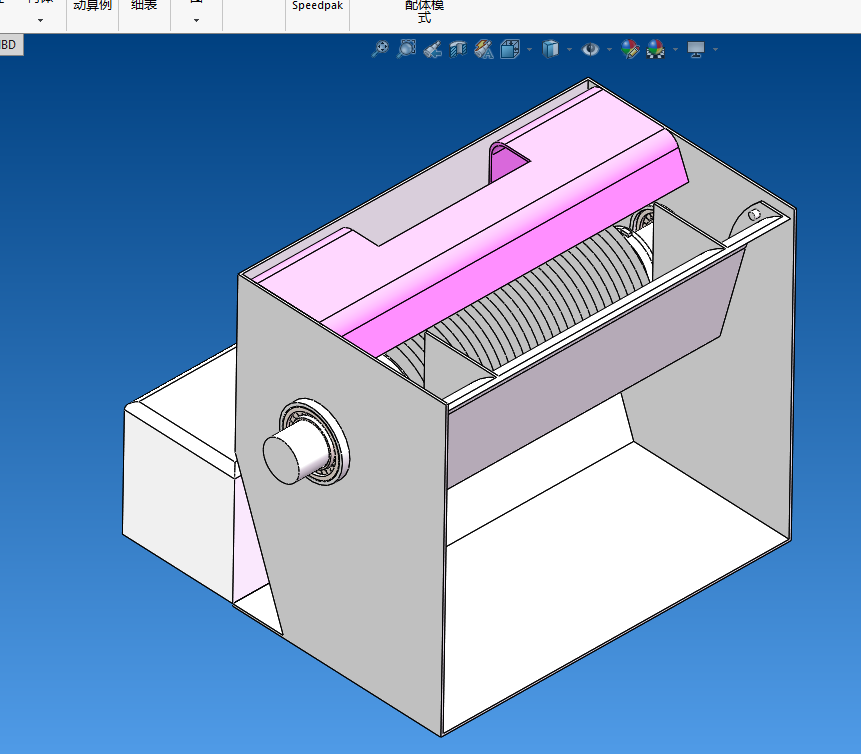861x754 pixels.
Task: Click the 配体模式 button in the ribbon
Action: pos(425,11)
